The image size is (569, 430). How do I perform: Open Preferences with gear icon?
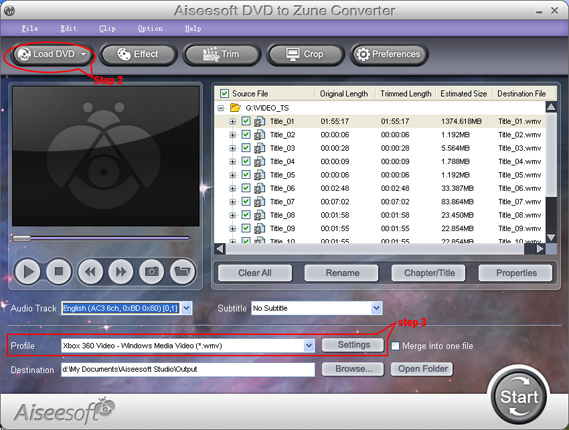[x=389, y=54]
